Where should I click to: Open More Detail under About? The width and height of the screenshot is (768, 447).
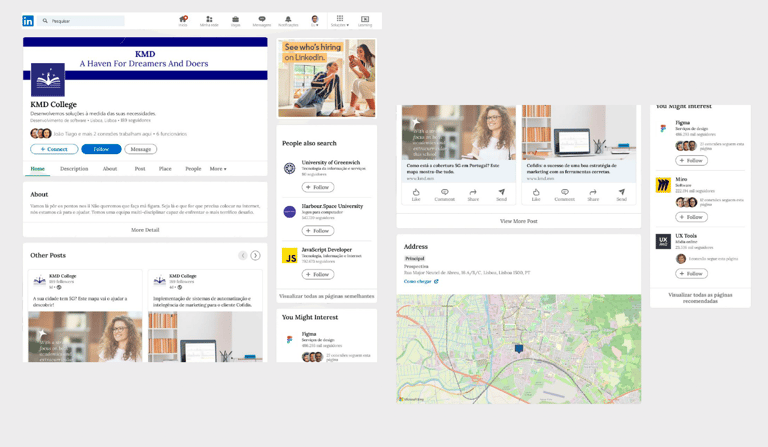145,230
